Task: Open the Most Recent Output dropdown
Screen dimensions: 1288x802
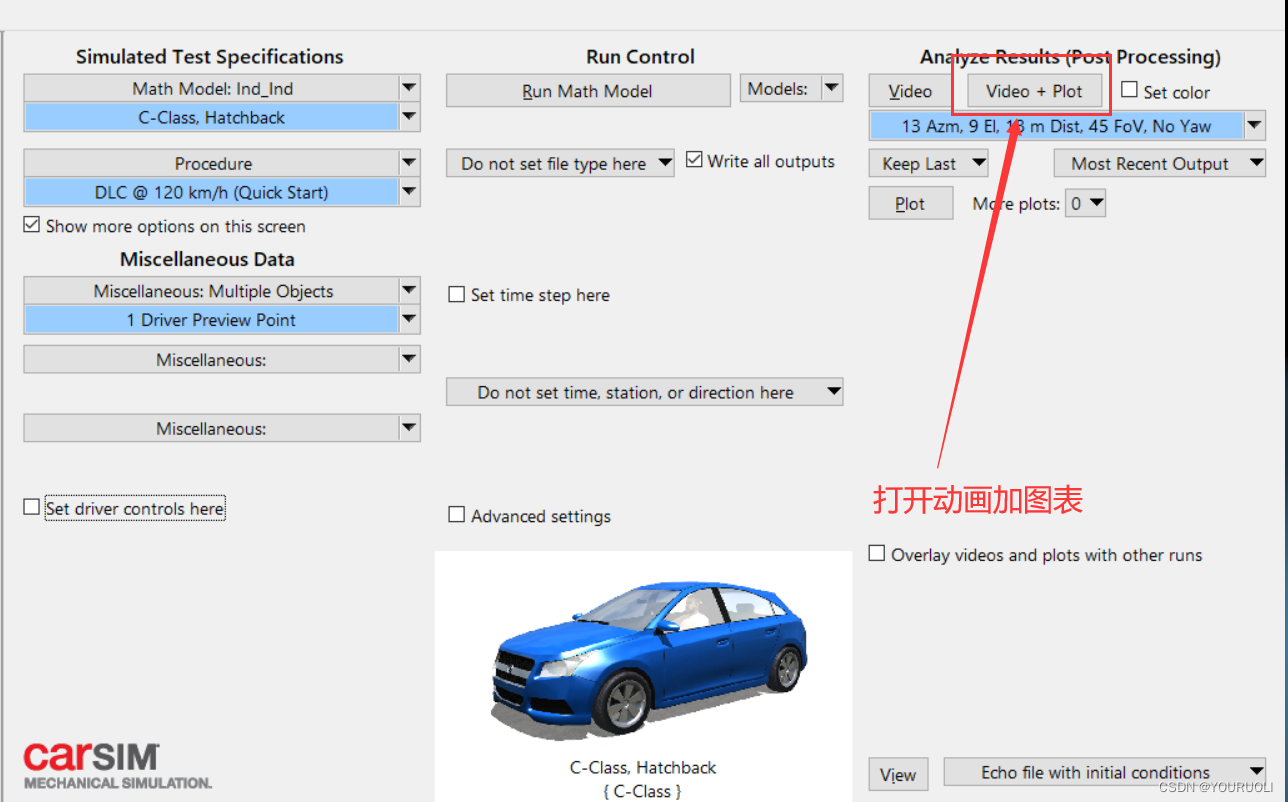Action: 1160,163
